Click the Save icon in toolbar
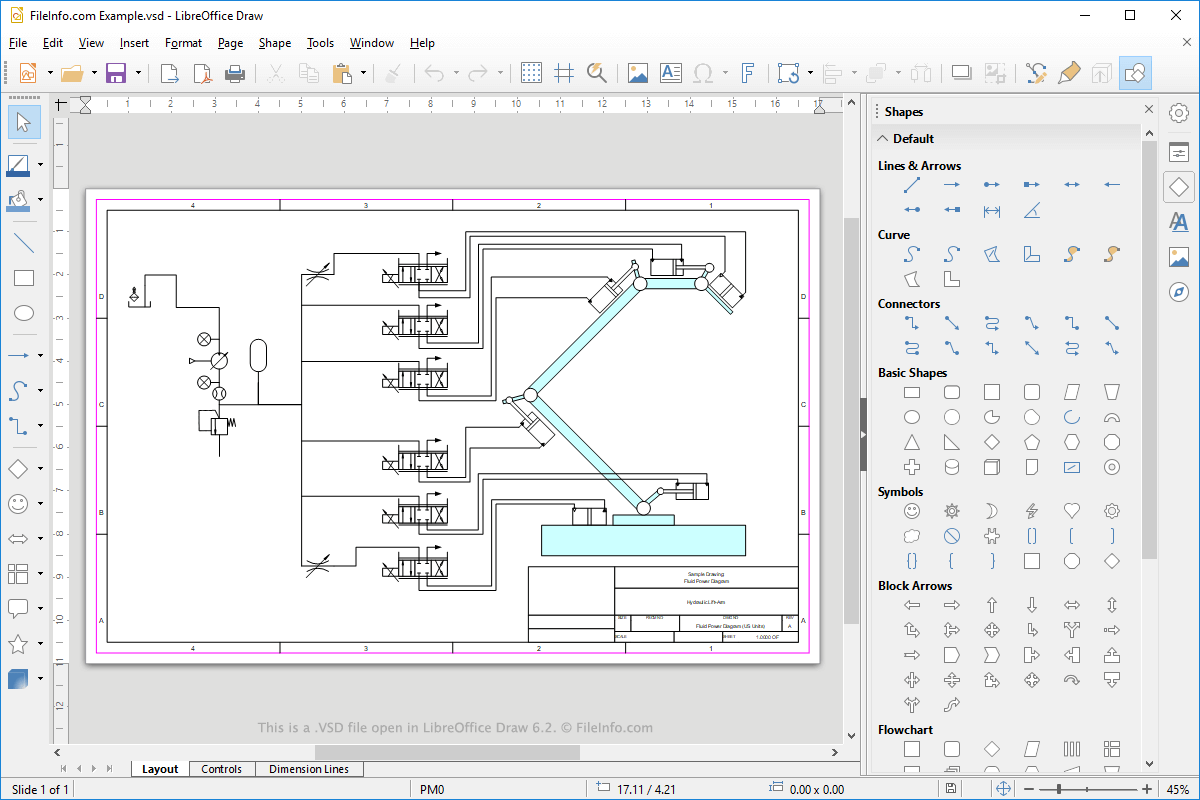 pos(116,73)
